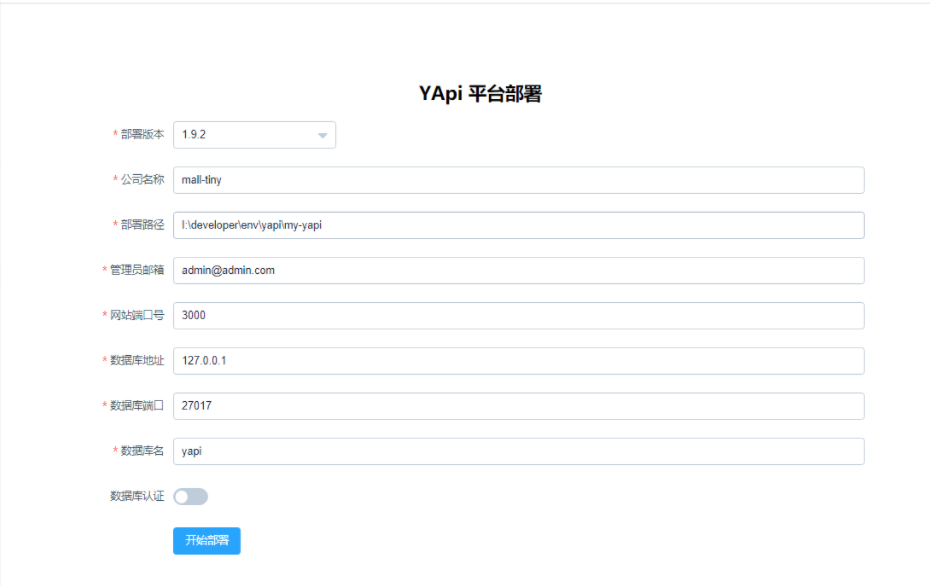Click the 公司名称 label
Screen dimensions: 930x586
(142, 180)
